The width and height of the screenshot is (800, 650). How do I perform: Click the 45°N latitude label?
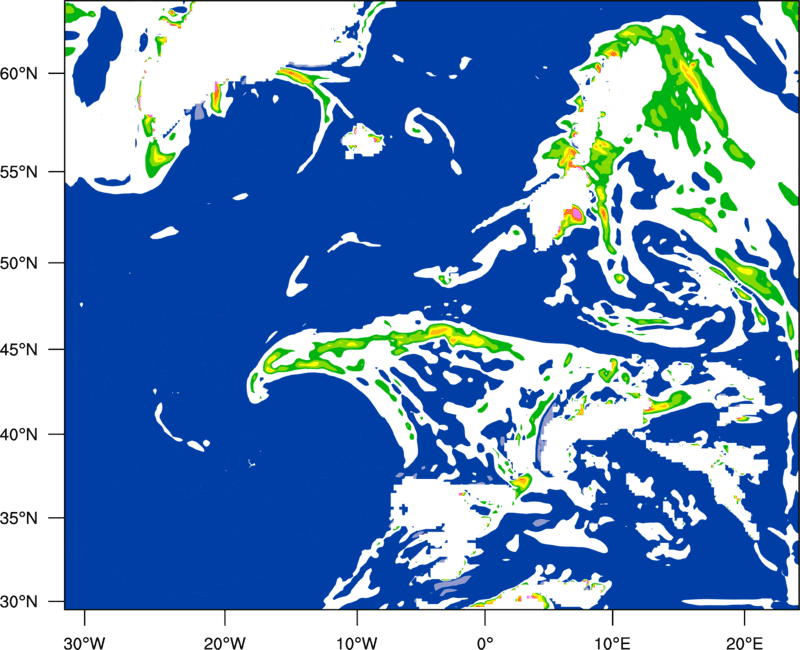click(19, 349)
